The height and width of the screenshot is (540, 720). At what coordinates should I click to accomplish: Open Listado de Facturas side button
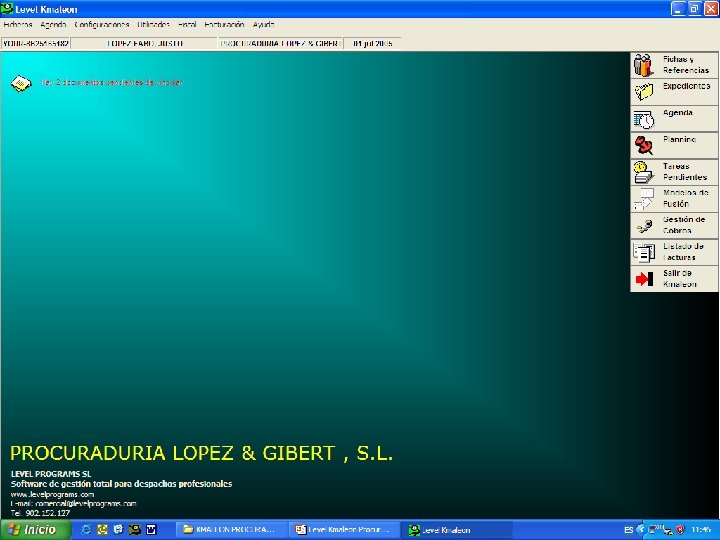point(674,252)
